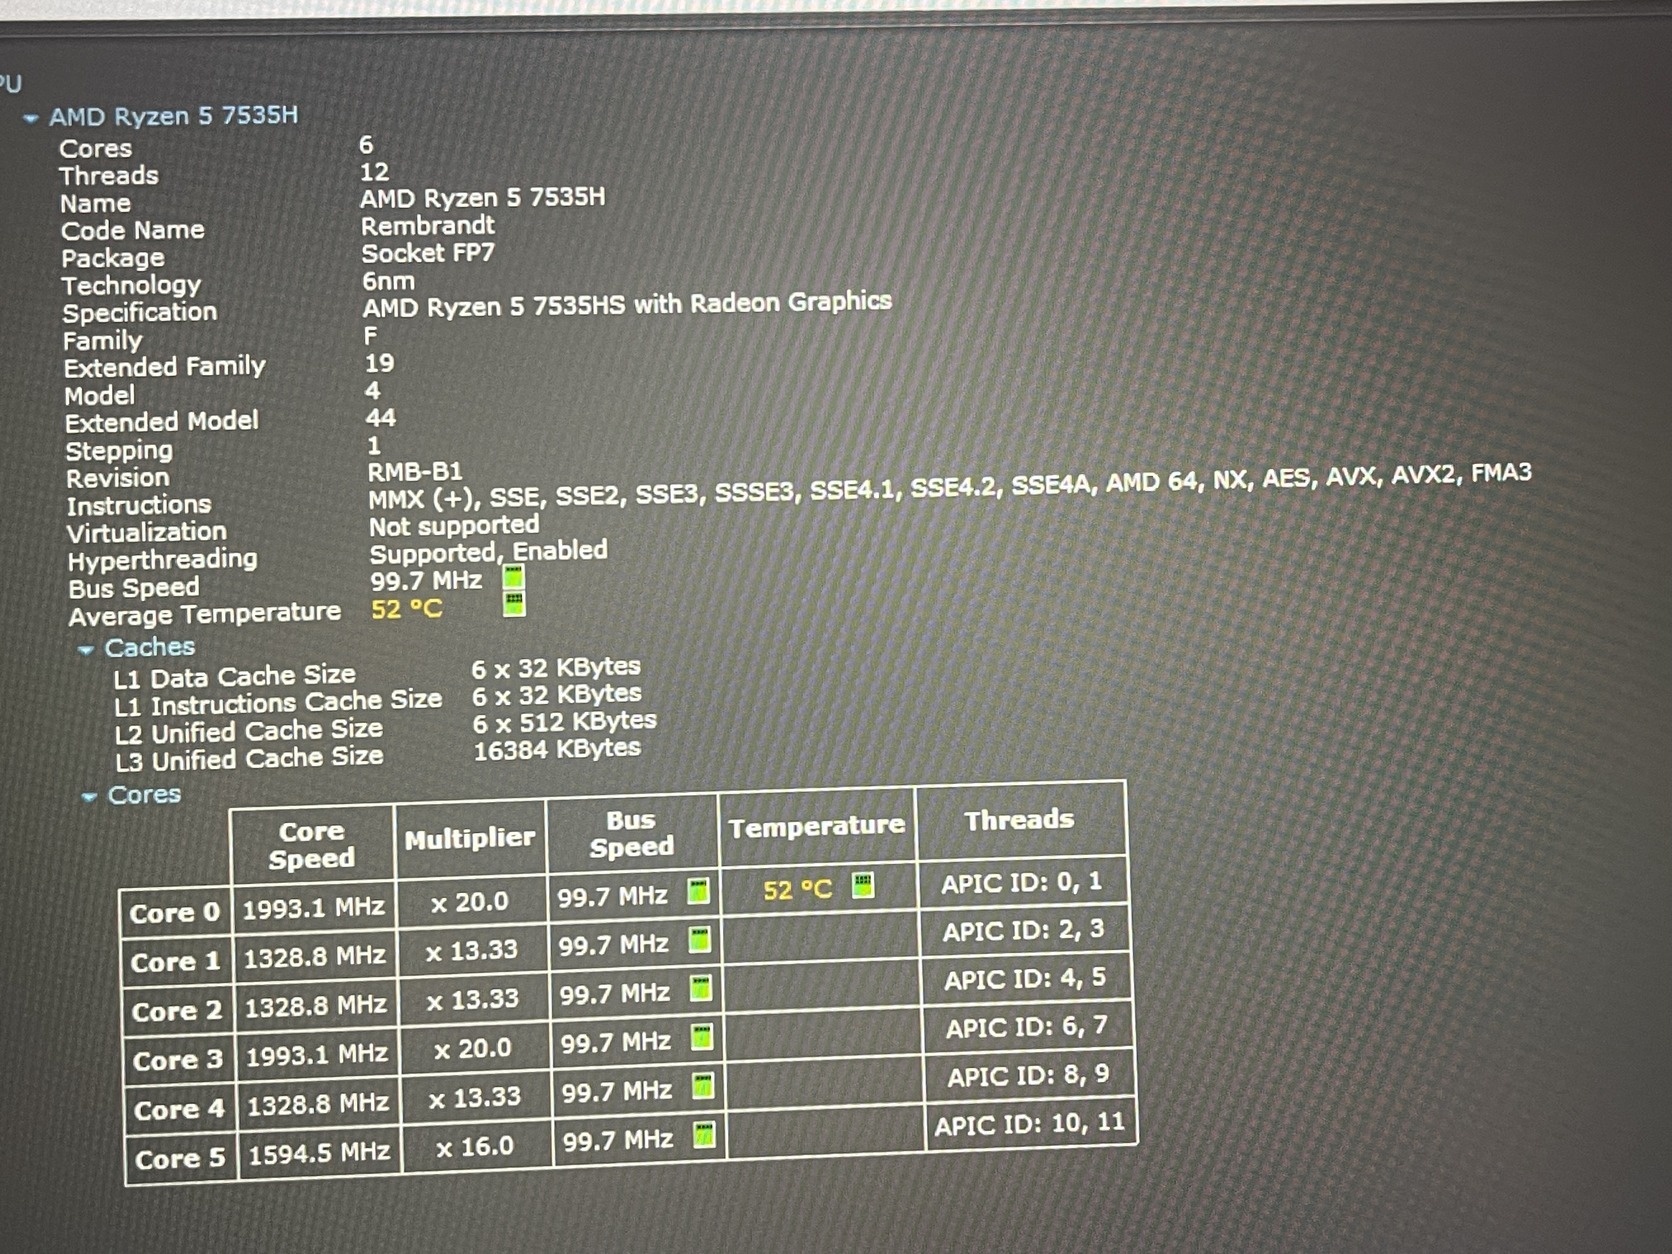Collapse the Cores section arrow
Image resolution: width=1672 pixels, height=1254 pixels.
pos(90,796)
